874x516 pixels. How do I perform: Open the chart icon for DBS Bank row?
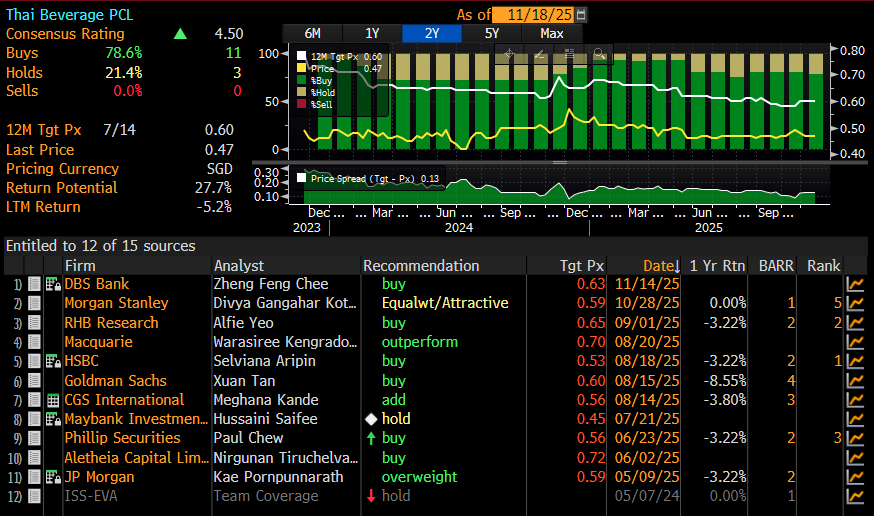point(856,284)
